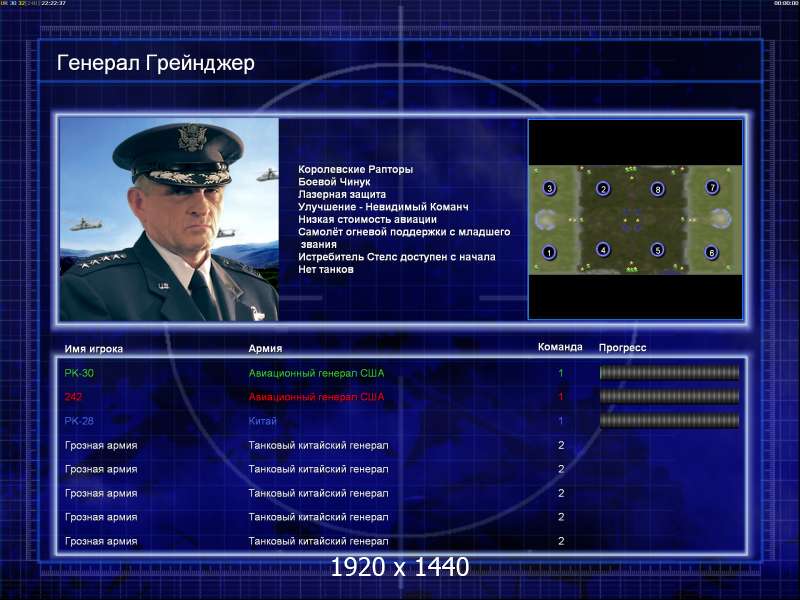Click the 'Имя игрока' column header

click(x=94, y=349)
